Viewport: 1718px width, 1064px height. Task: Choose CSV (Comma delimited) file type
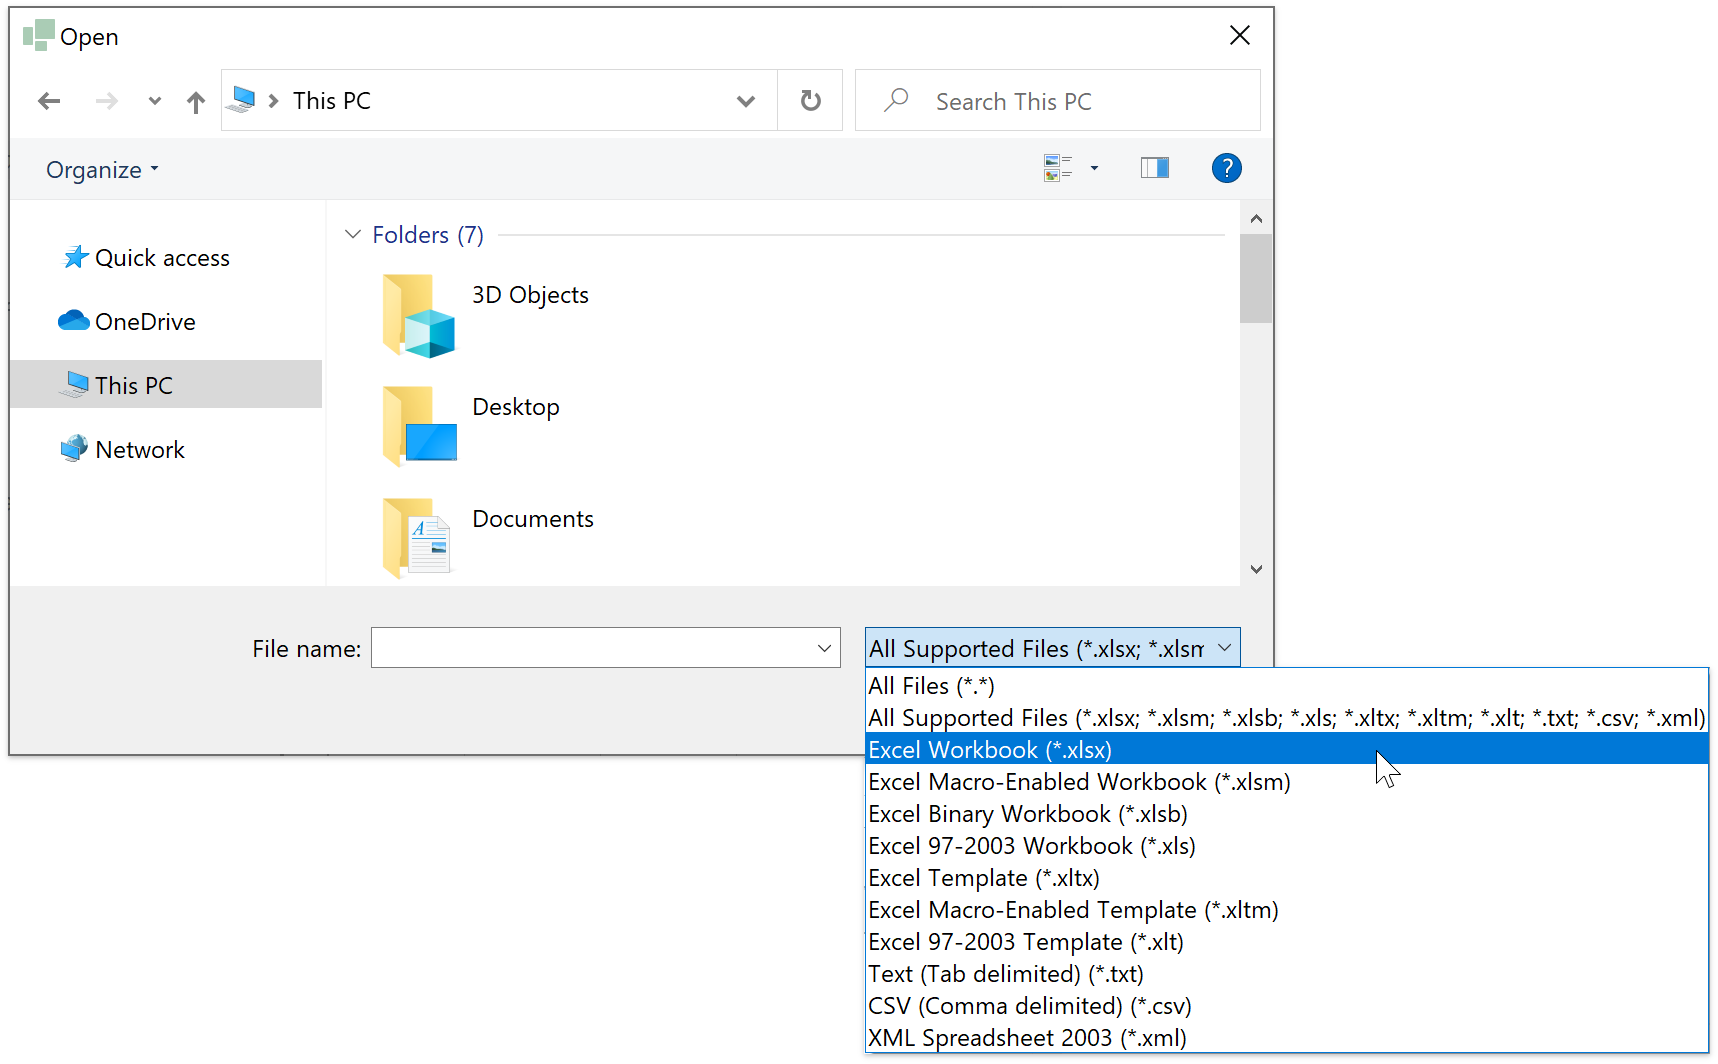click(x=1029, y=1006)
